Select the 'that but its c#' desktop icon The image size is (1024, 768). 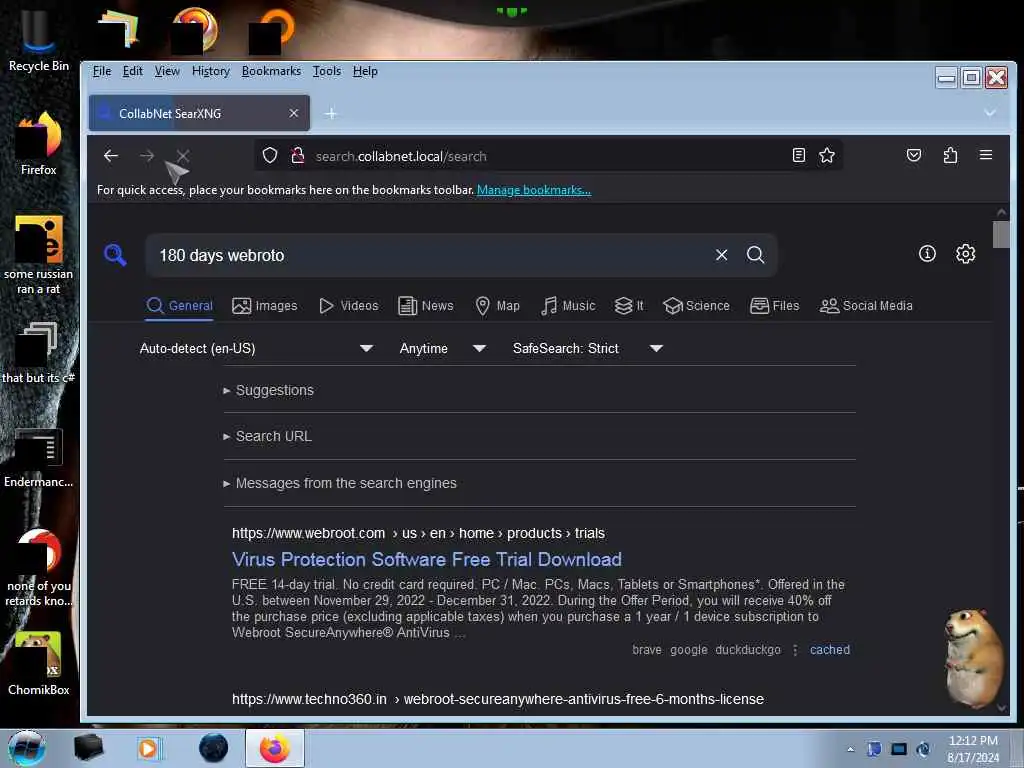(x=39, y=353)
